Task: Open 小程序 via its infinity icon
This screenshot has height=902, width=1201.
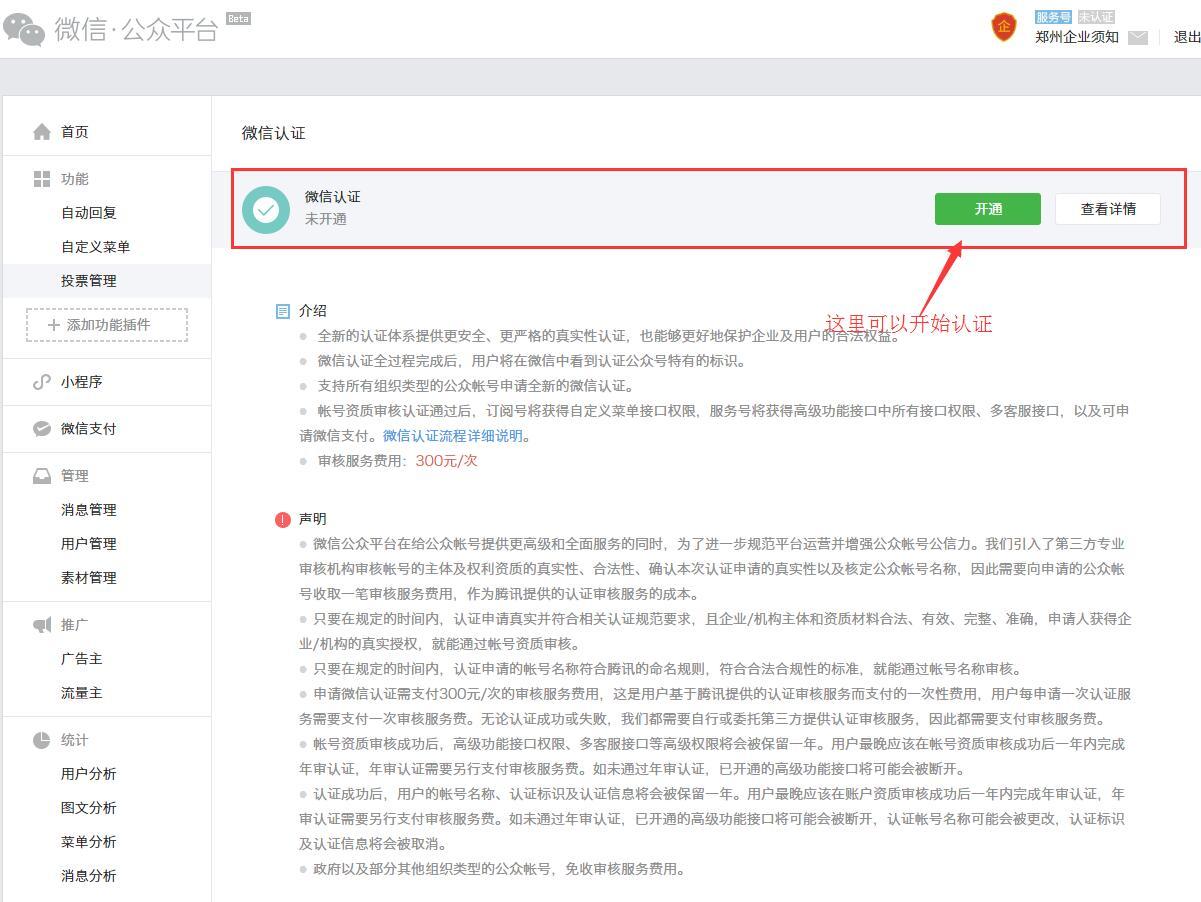Action: coord(41,382)
